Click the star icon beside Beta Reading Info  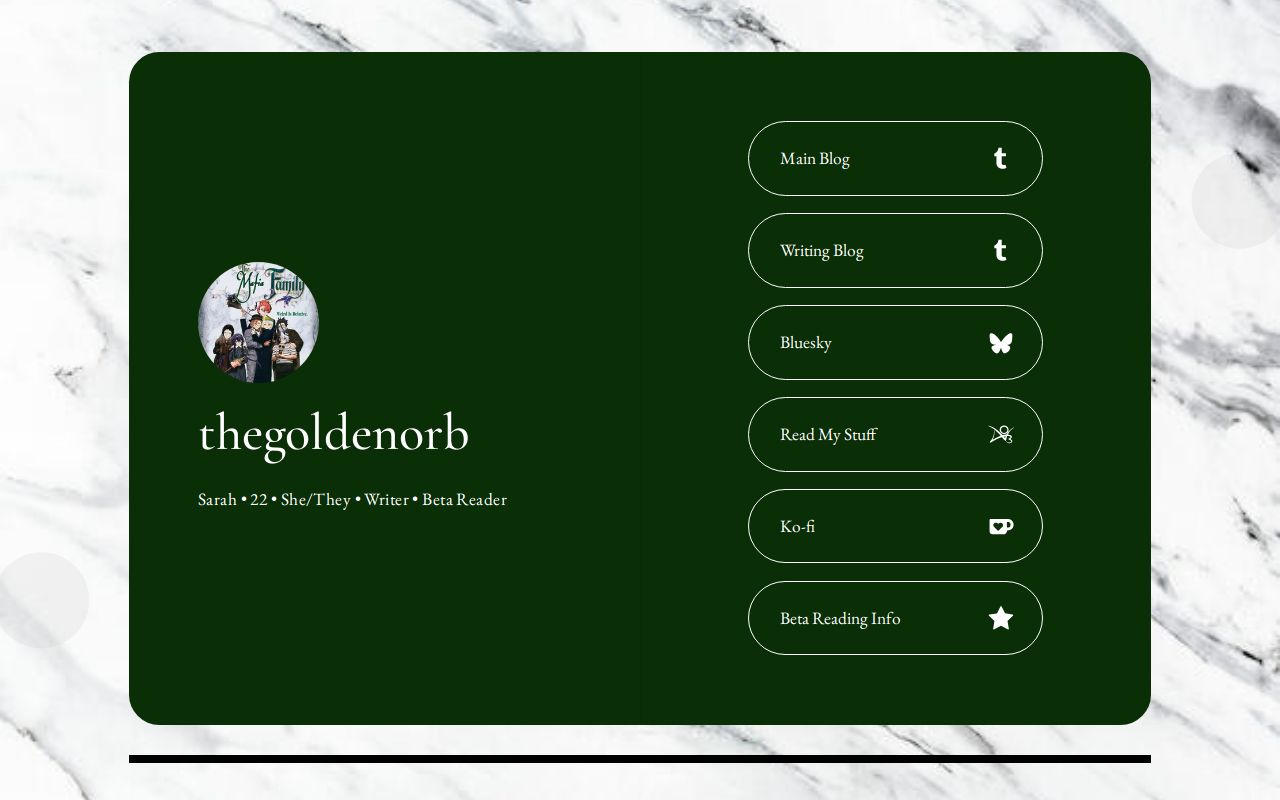(1001, 618)
